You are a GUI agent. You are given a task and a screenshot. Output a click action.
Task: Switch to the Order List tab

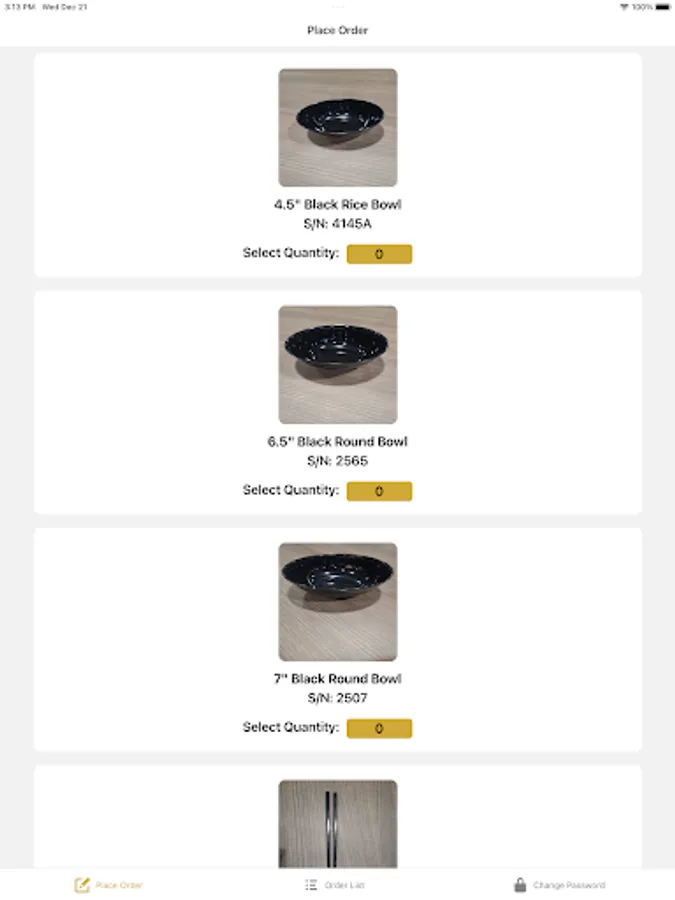point(344,885)
